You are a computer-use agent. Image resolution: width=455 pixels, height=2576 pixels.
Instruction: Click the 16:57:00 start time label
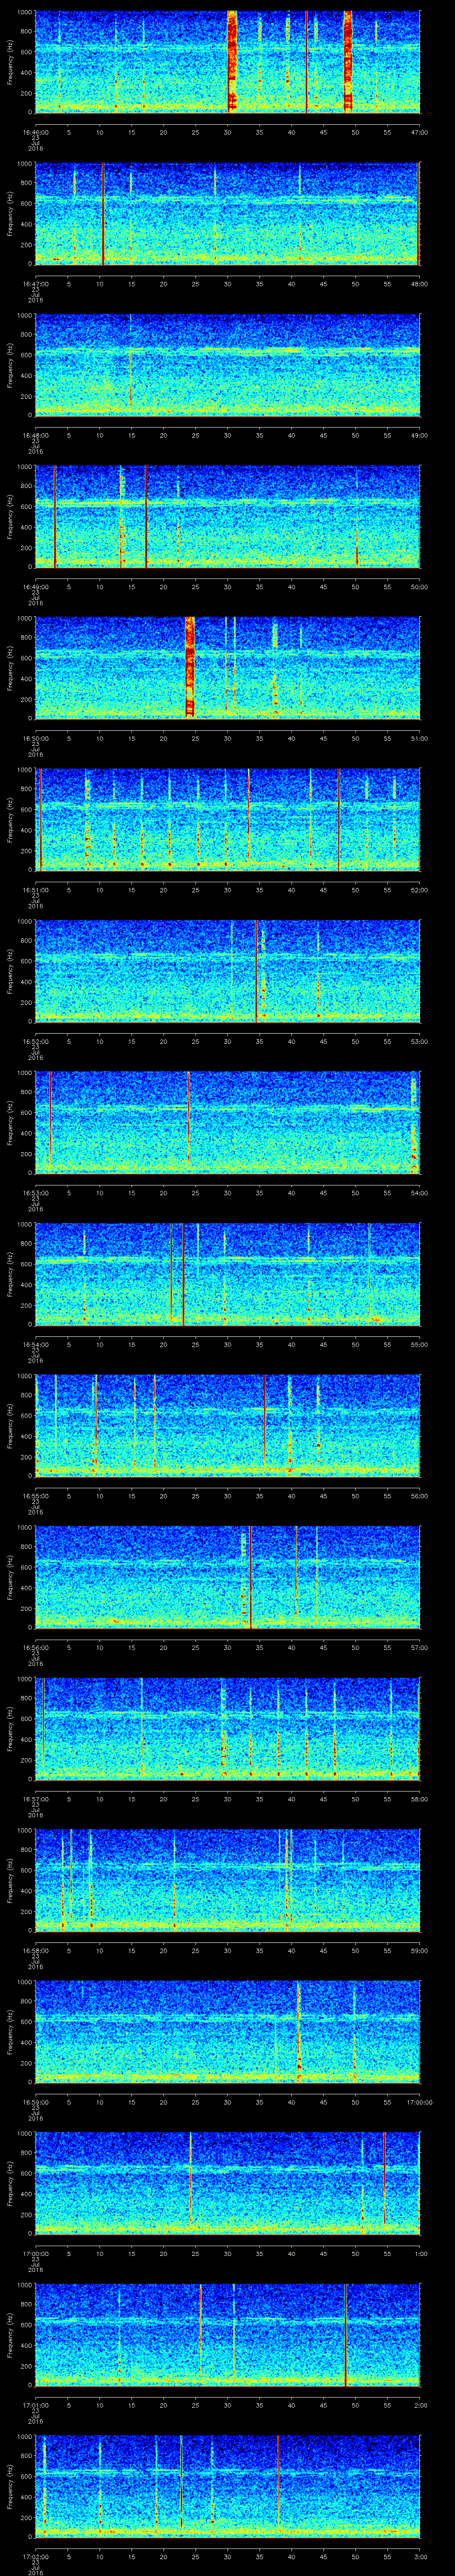point(36,1799)
